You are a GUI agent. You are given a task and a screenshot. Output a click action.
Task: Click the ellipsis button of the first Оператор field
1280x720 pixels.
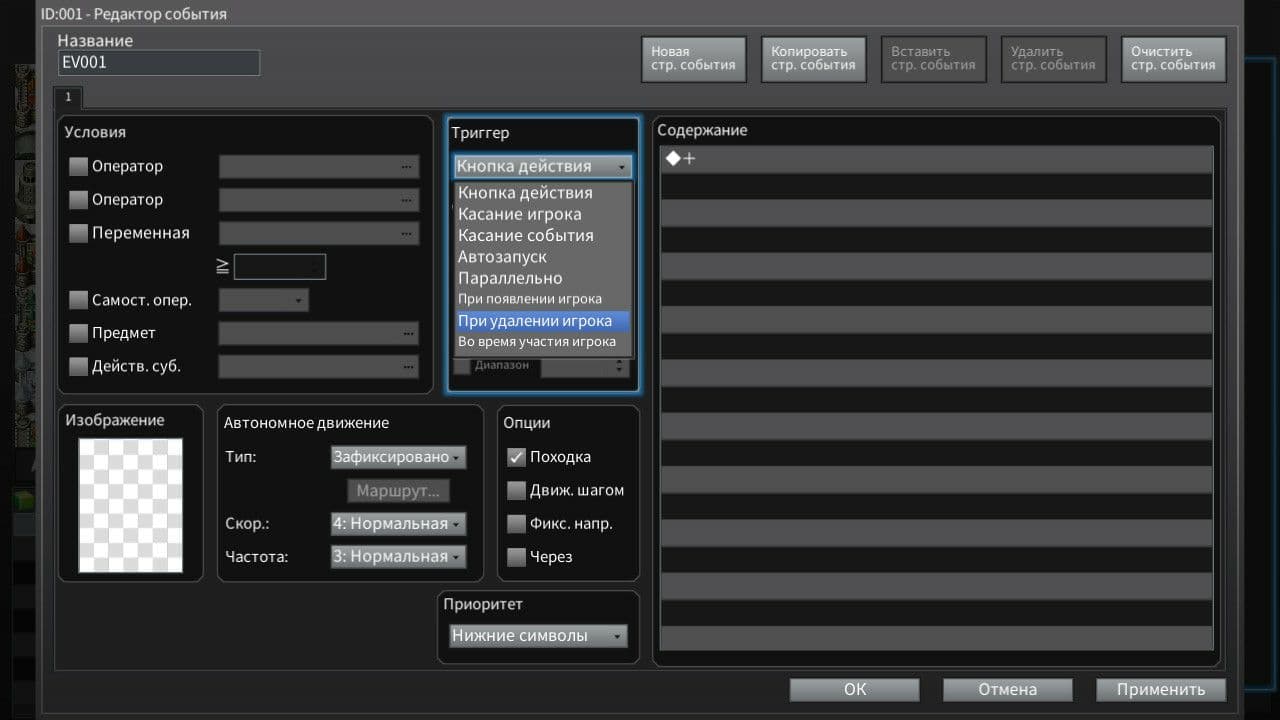[x=406, y=167]
